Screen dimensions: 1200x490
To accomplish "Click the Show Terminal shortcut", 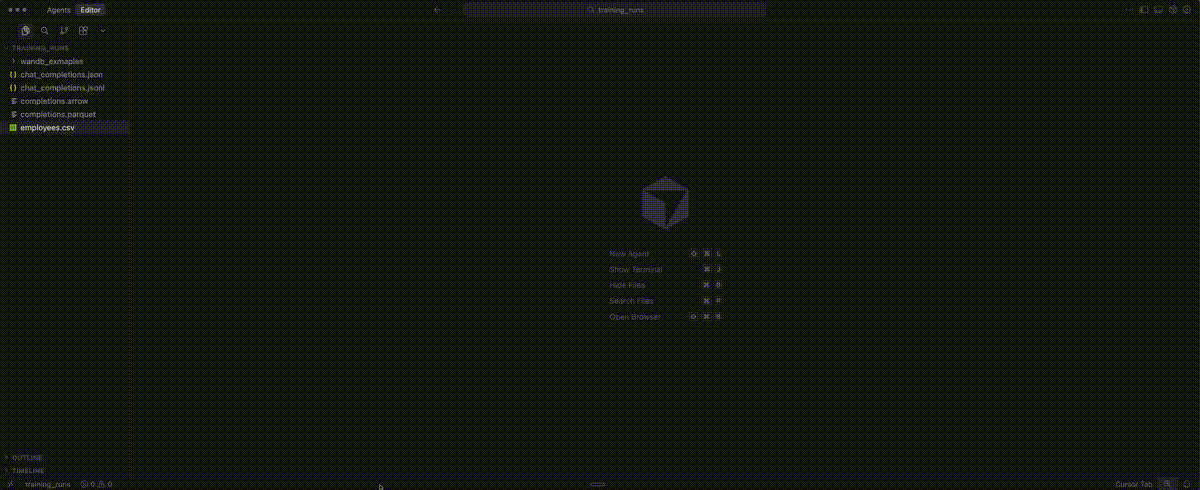I will (666, 270).
